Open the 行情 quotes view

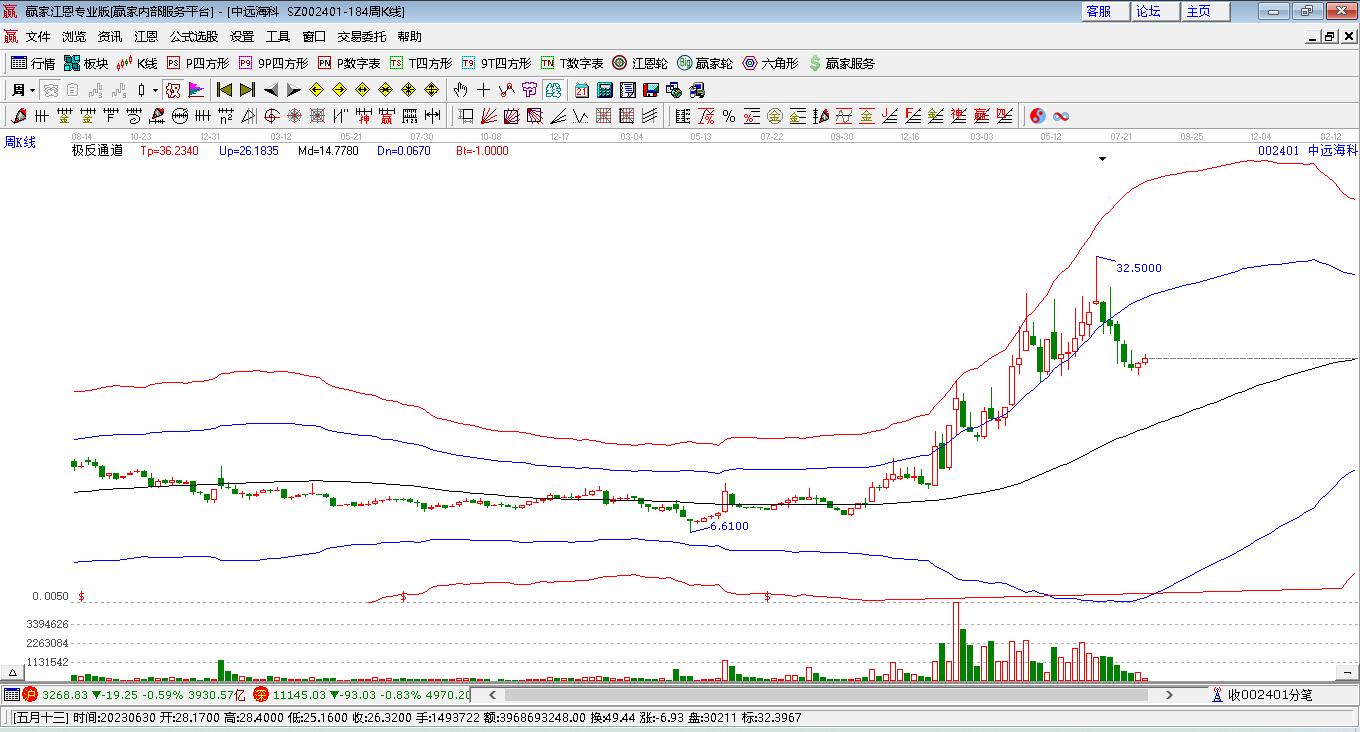tap(33, 63)
